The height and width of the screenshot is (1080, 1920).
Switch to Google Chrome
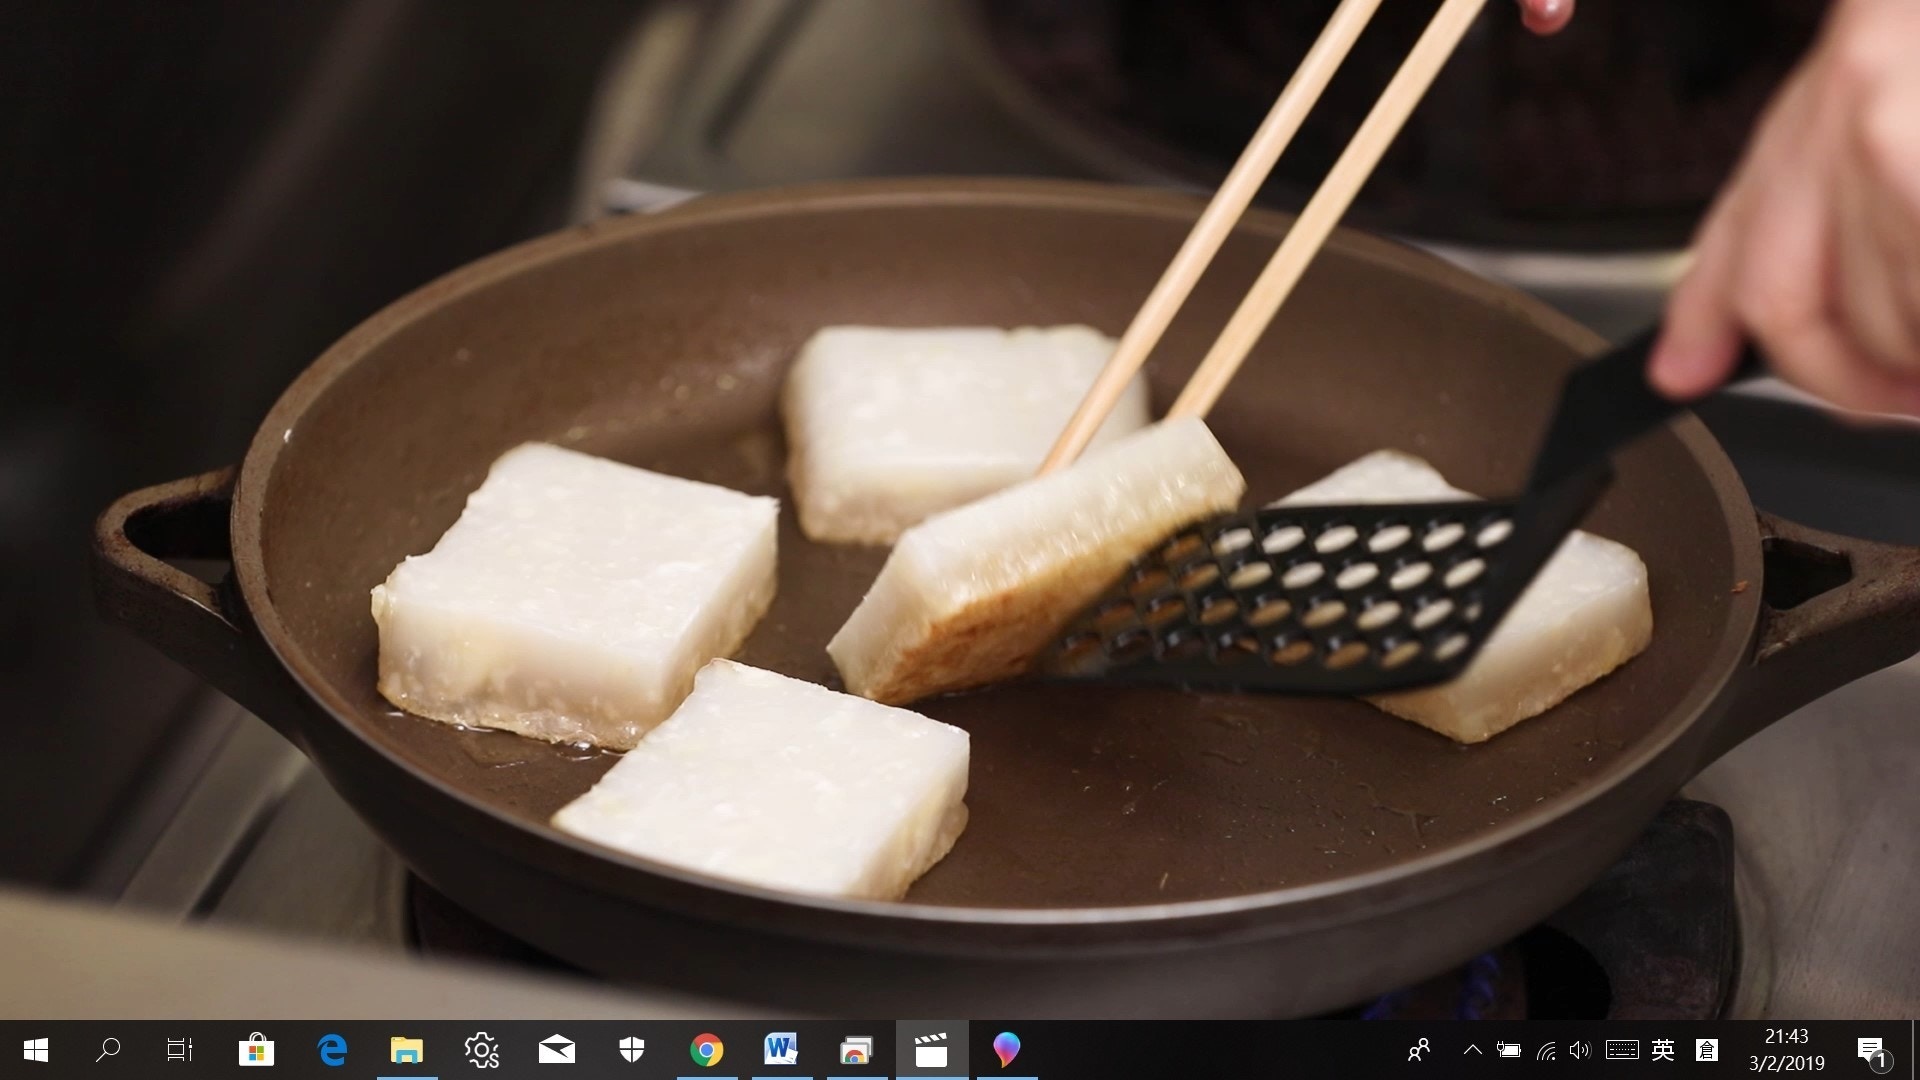tap(707, 1050)
